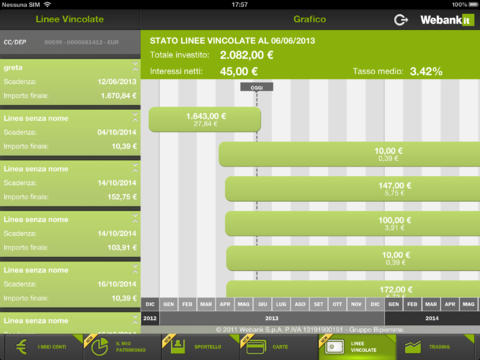
Task: Select the greta line title
Action: point(13,68)
